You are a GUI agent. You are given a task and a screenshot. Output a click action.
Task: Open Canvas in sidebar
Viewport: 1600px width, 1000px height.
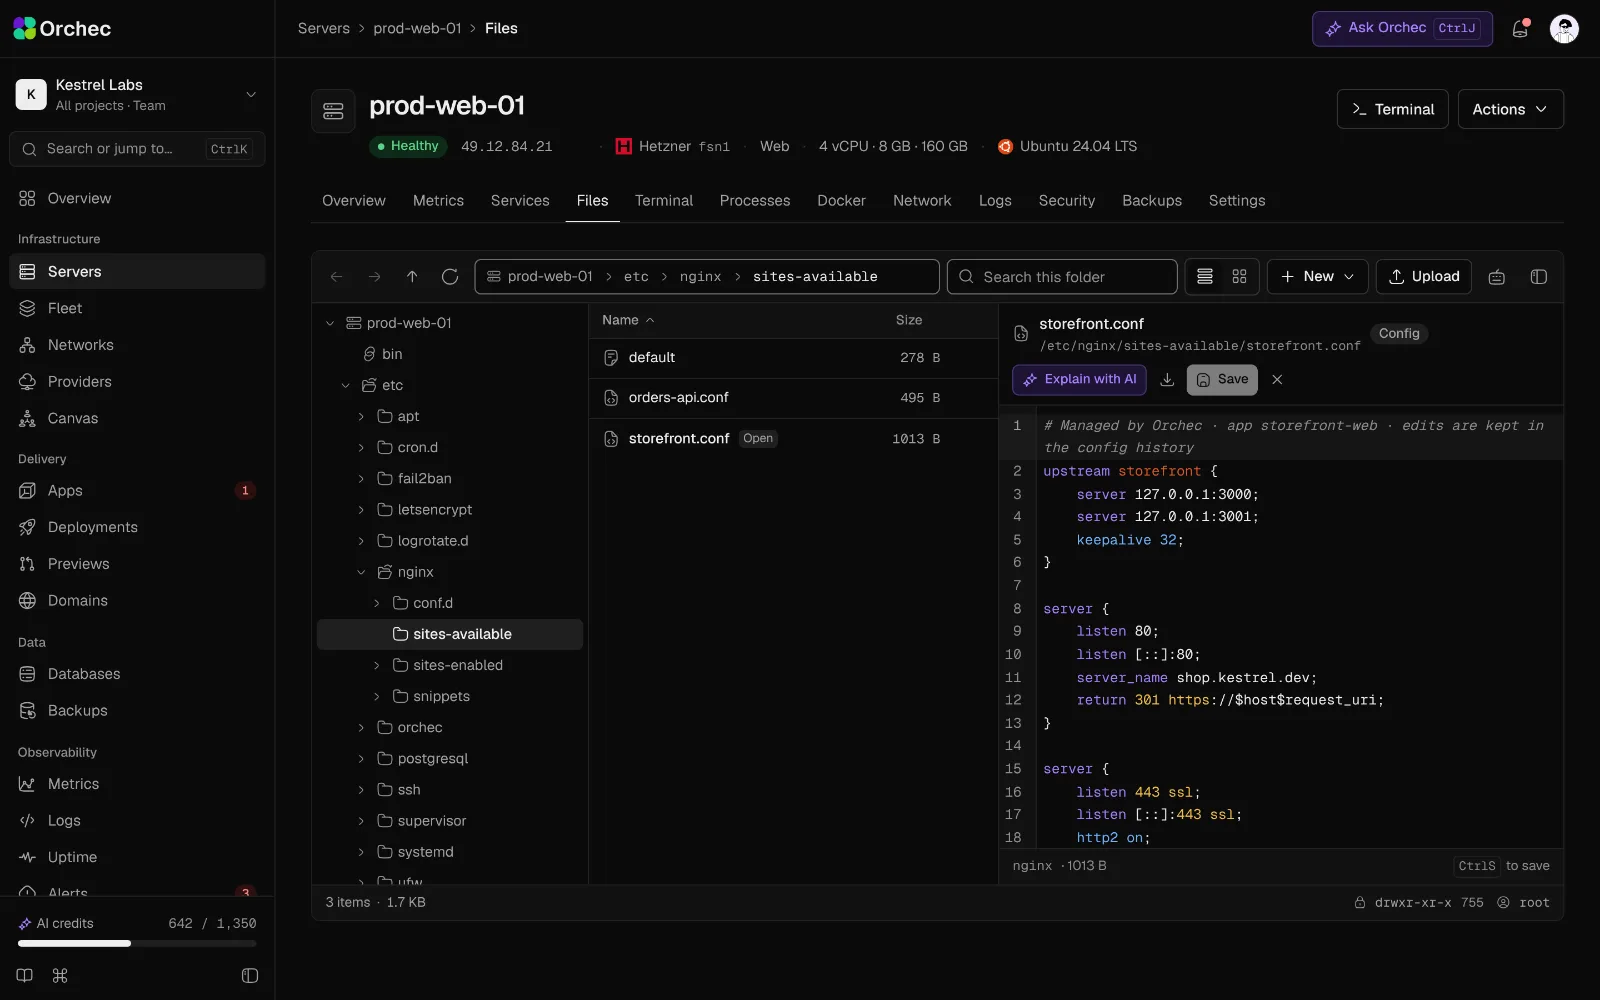pos(137,418)
